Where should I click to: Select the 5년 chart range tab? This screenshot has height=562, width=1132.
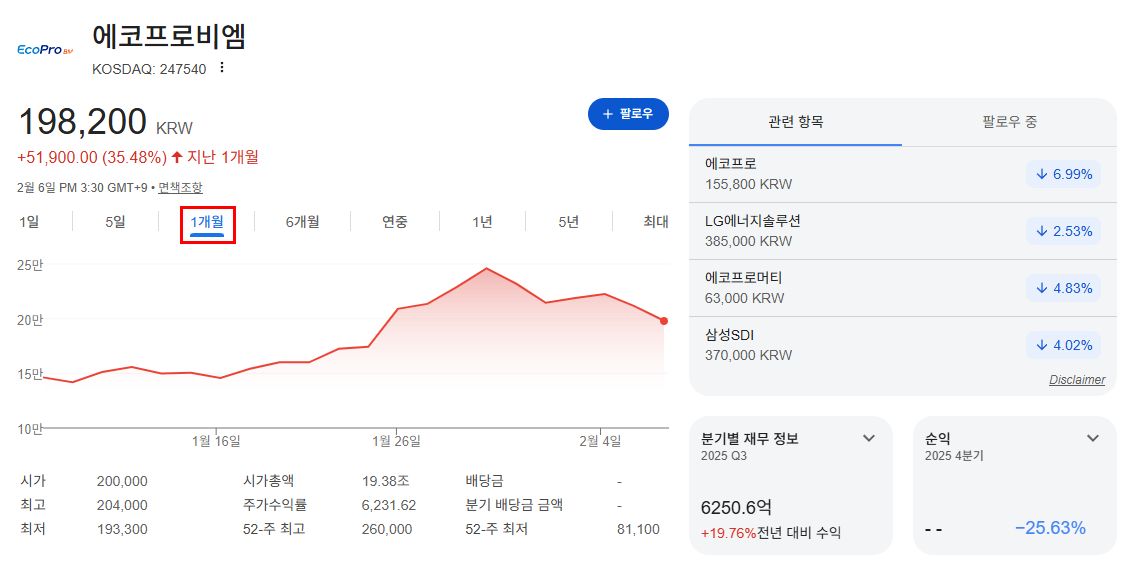568,222
